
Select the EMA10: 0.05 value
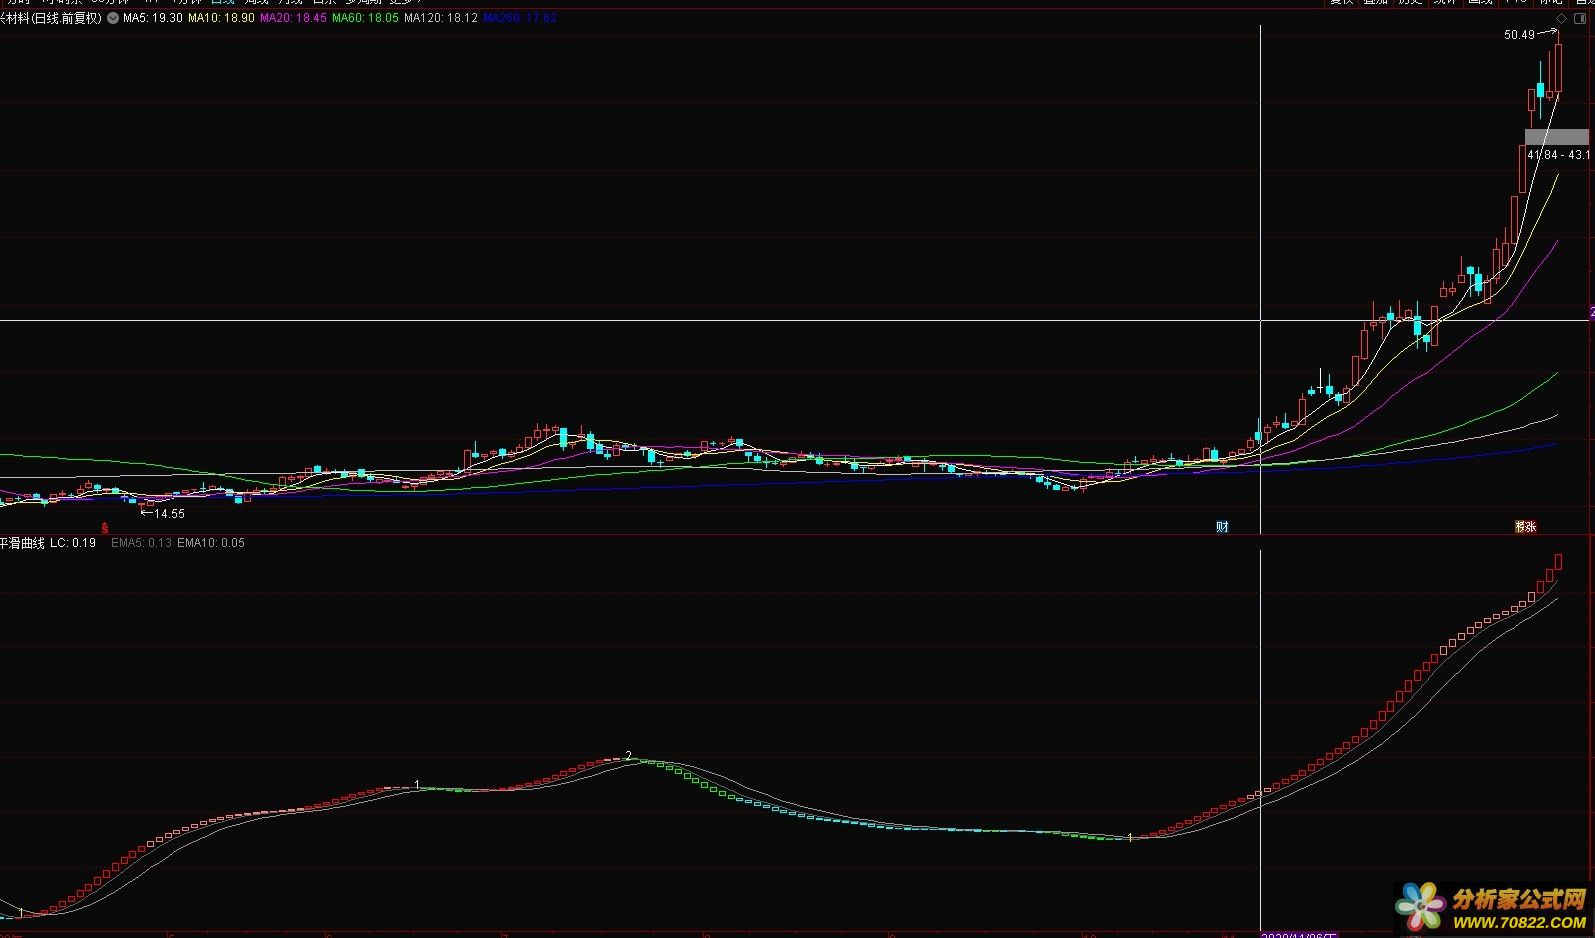(211, 543)
